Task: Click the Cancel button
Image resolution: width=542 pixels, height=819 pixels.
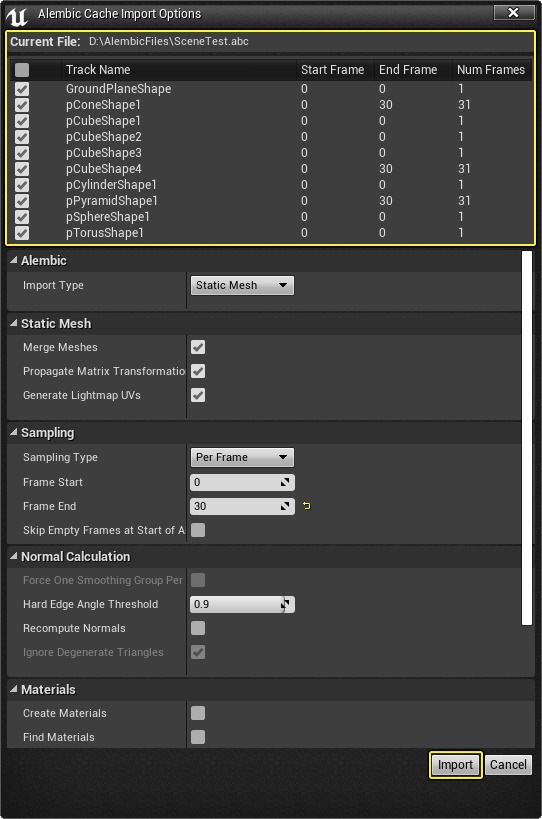Action: [x=508, y=765]
